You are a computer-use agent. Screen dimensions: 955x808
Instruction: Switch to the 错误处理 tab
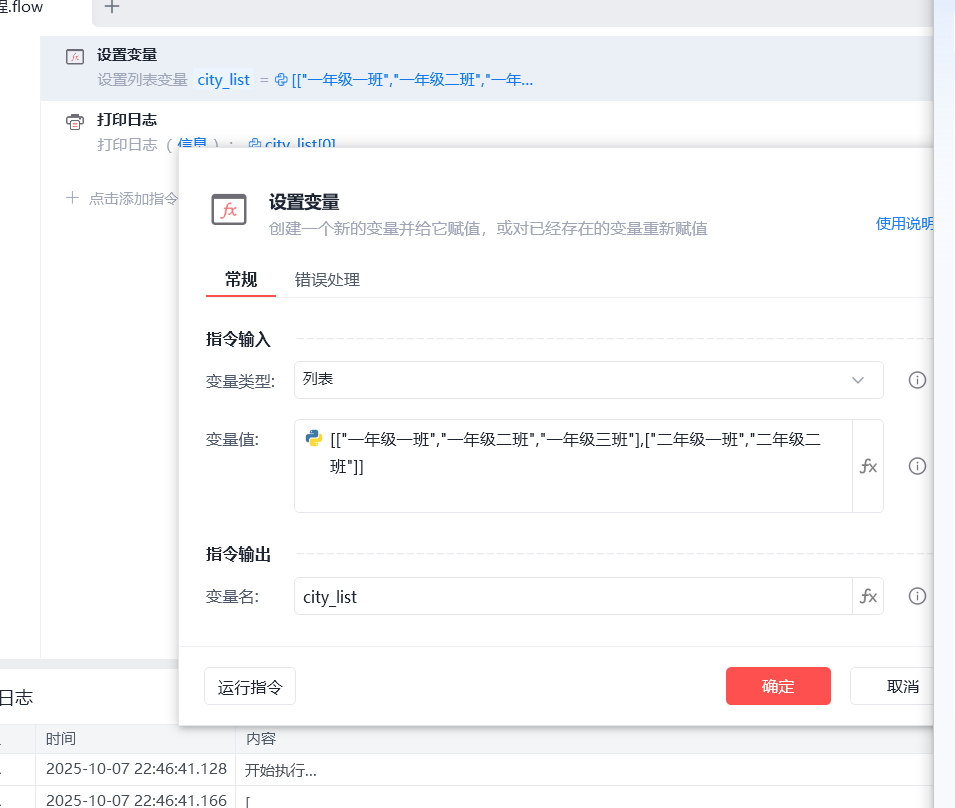(x=328, y=279)
